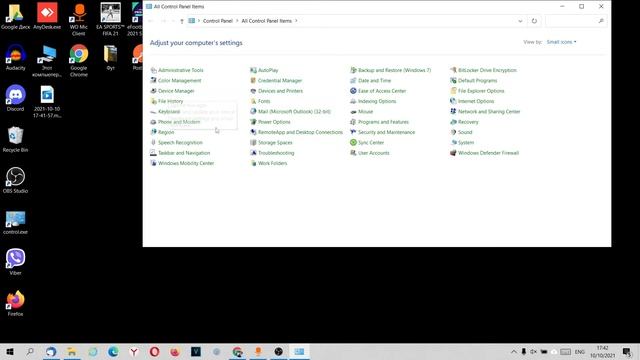Open Security and Maintenance link
The width and height of the screenshot is (640, 360).
coord(387,132)
